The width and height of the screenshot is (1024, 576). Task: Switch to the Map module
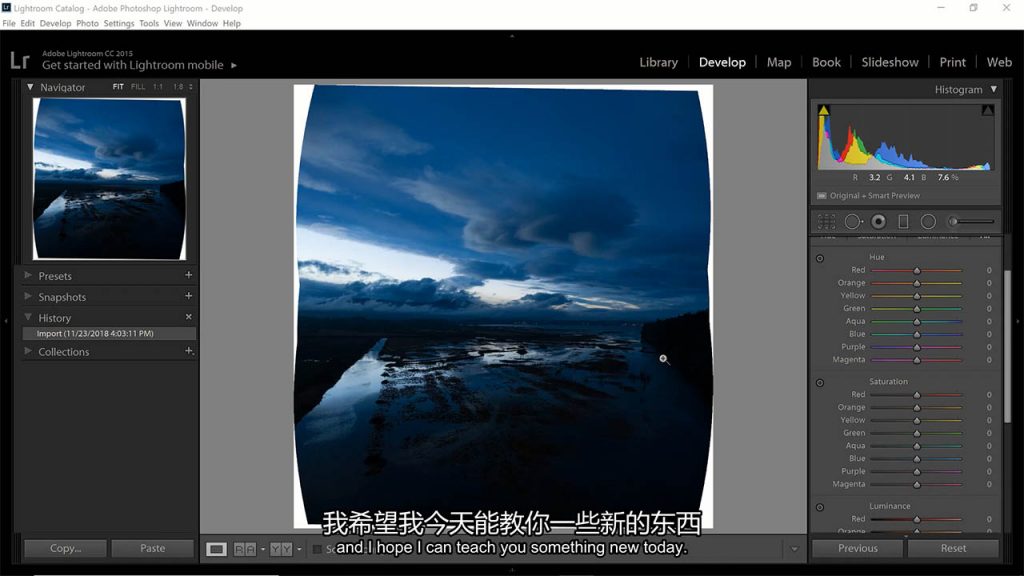coord(778,63)
